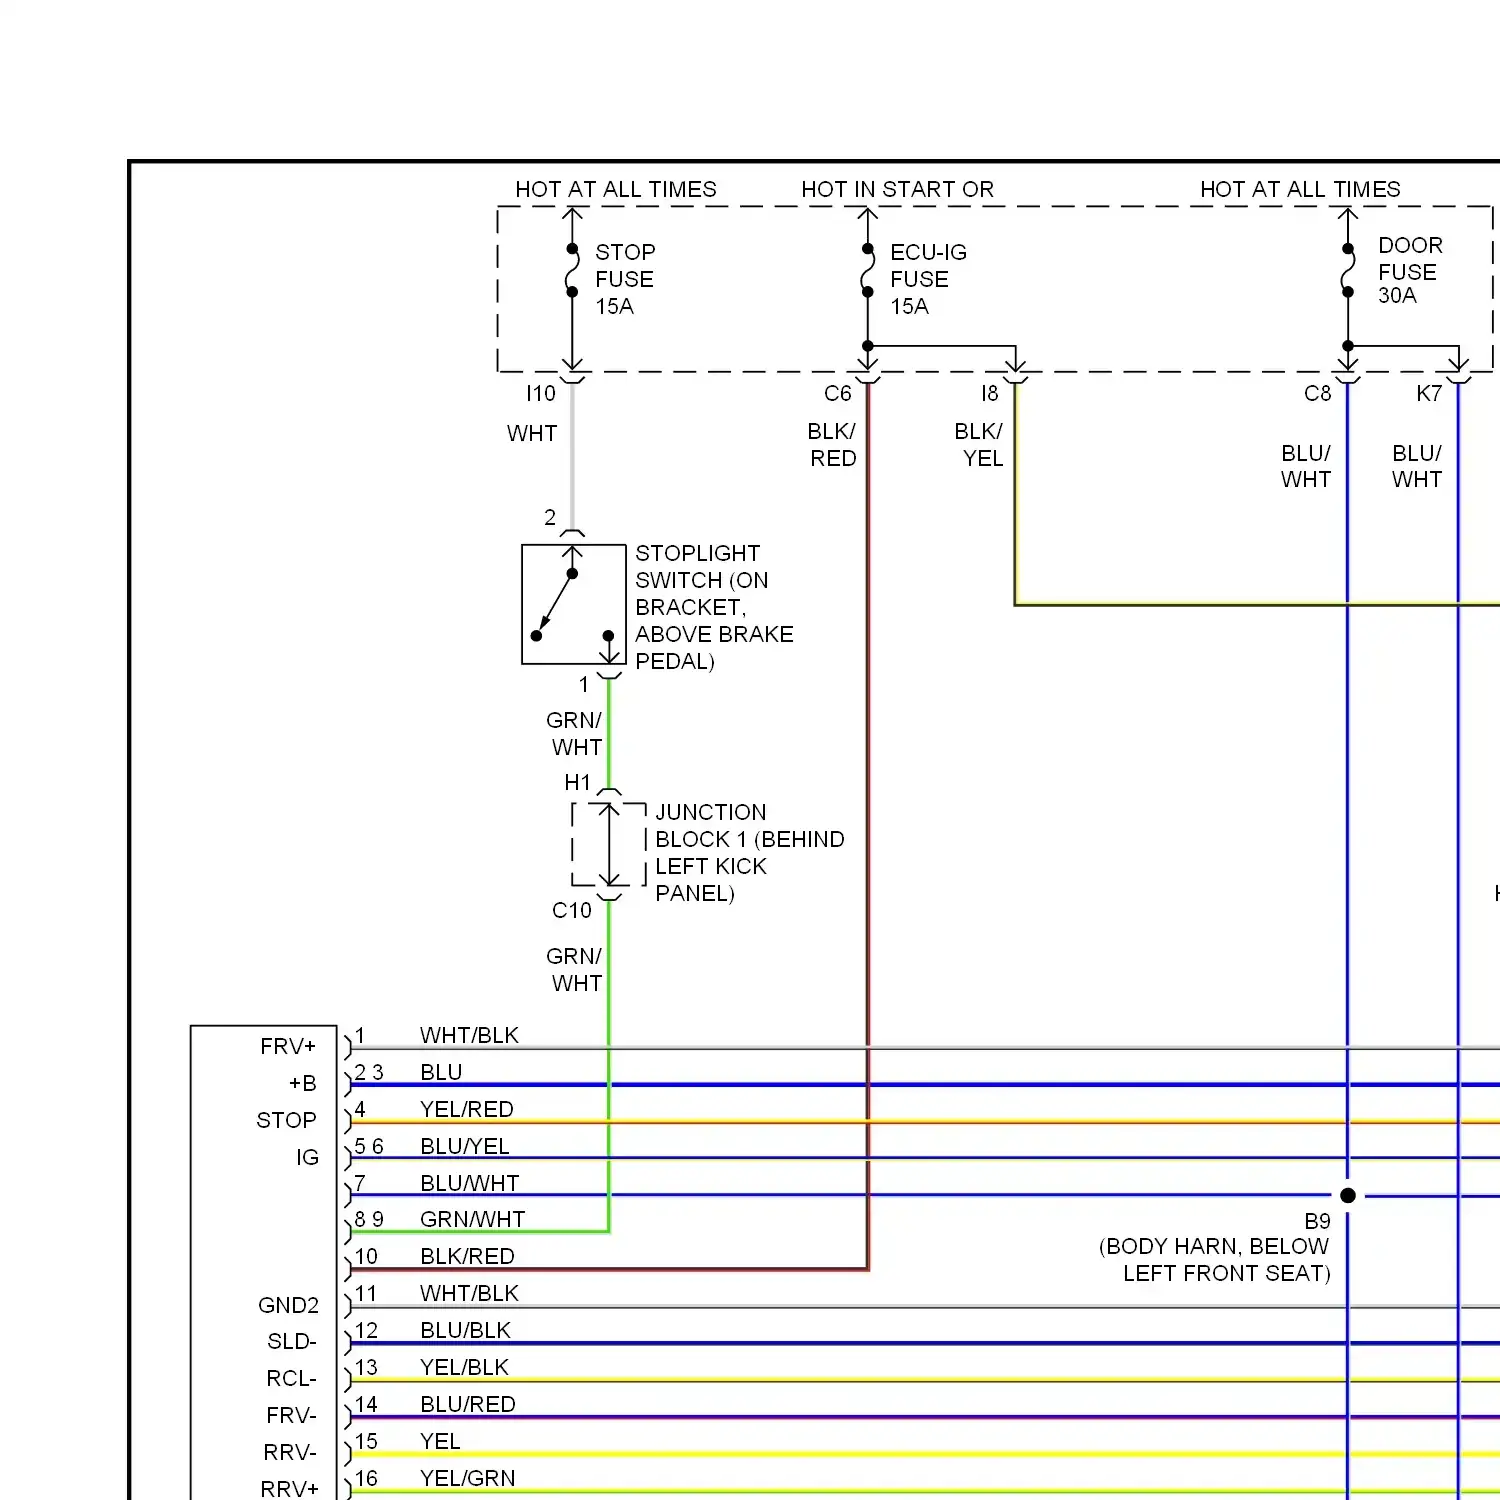The image size is (1500, 1500).
Task: Click the BLU/WHT wire label below C8
Action: (x=1306, y=466)
